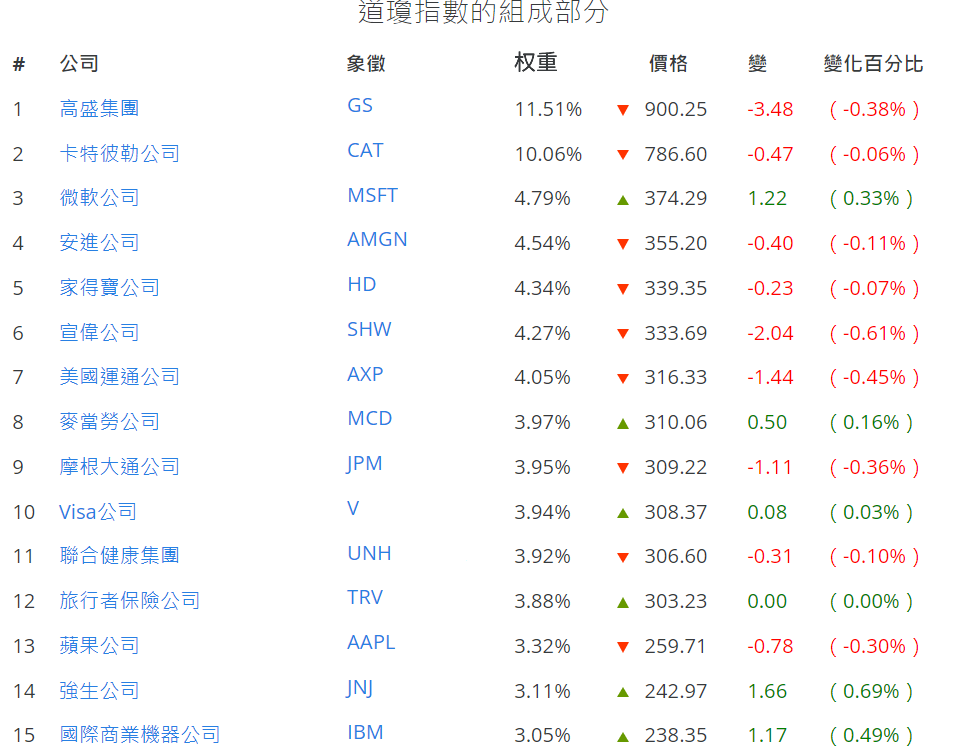Viewport: 954px width, 755px height.
Task: Click the 變化百分比 column header
Action: 873,64
